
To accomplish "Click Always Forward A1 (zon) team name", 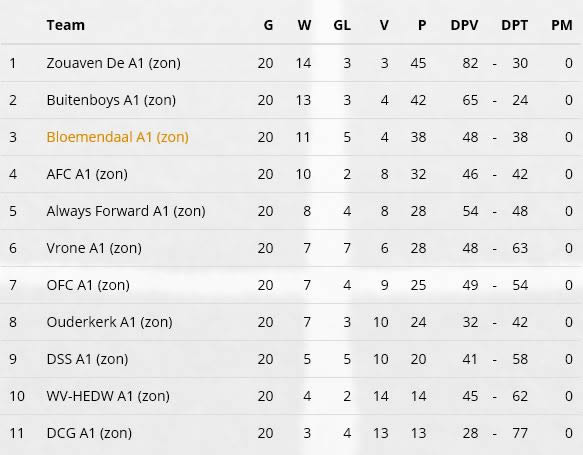I will [126, 211].
